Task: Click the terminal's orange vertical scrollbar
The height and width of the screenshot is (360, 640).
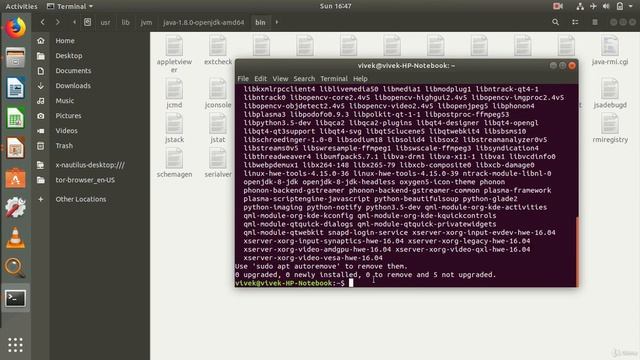Action: tap(577, 251)
